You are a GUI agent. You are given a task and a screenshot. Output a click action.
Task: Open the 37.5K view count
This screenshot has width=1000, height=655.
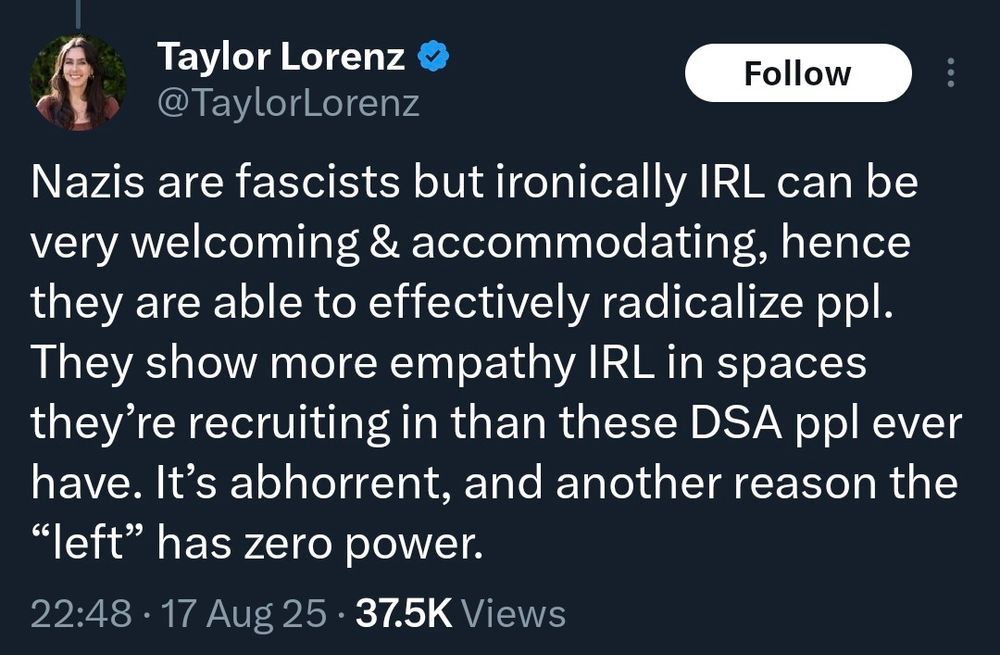(x=404, y=613)
